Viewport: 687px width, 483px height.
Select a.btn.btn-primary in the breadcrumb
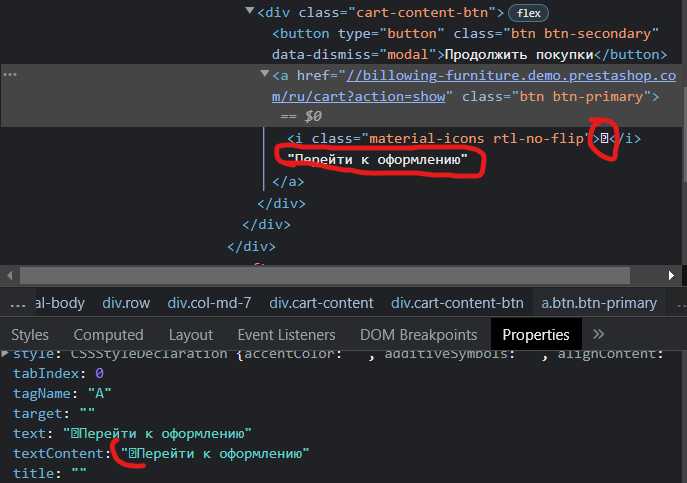[x=599, y=303]
